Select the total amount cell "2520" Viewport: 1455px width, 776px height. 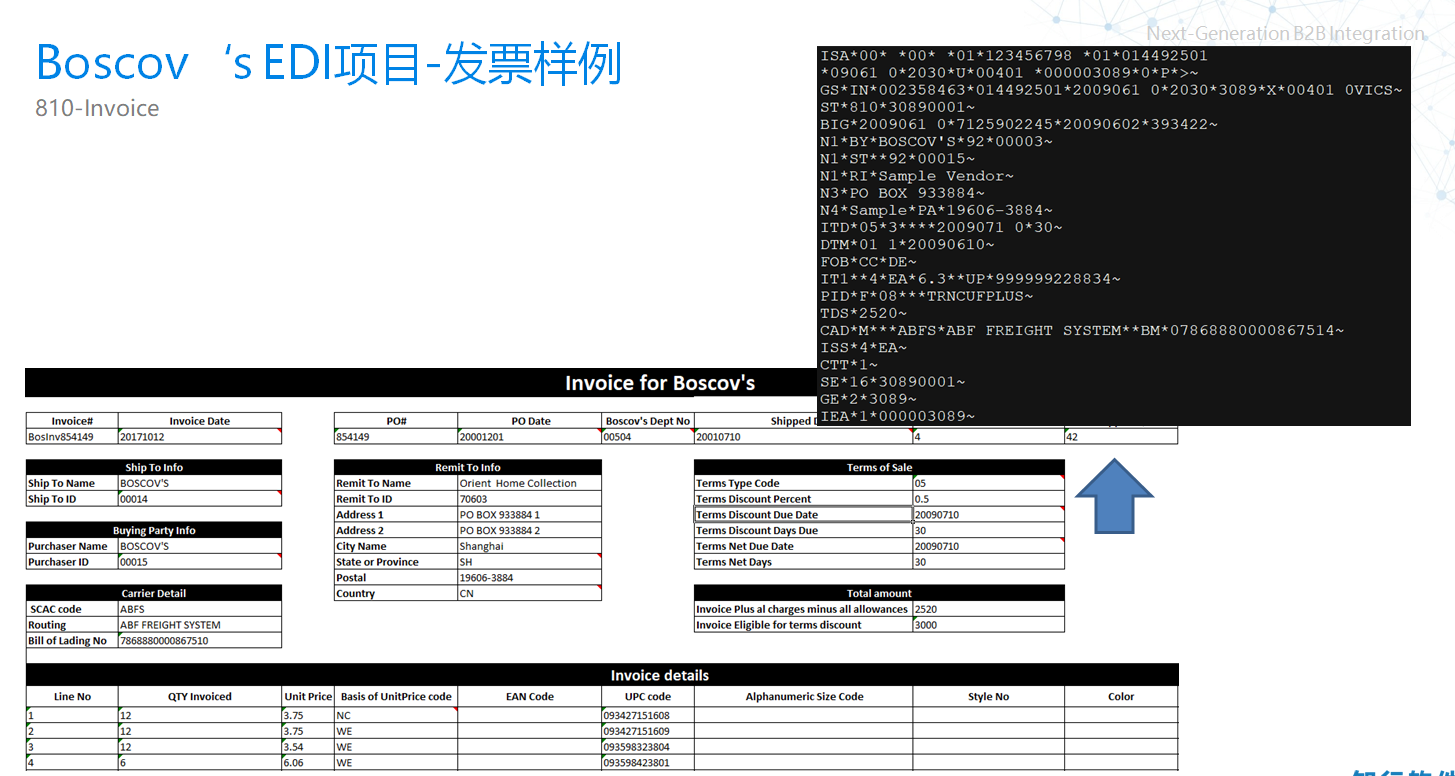989,609
